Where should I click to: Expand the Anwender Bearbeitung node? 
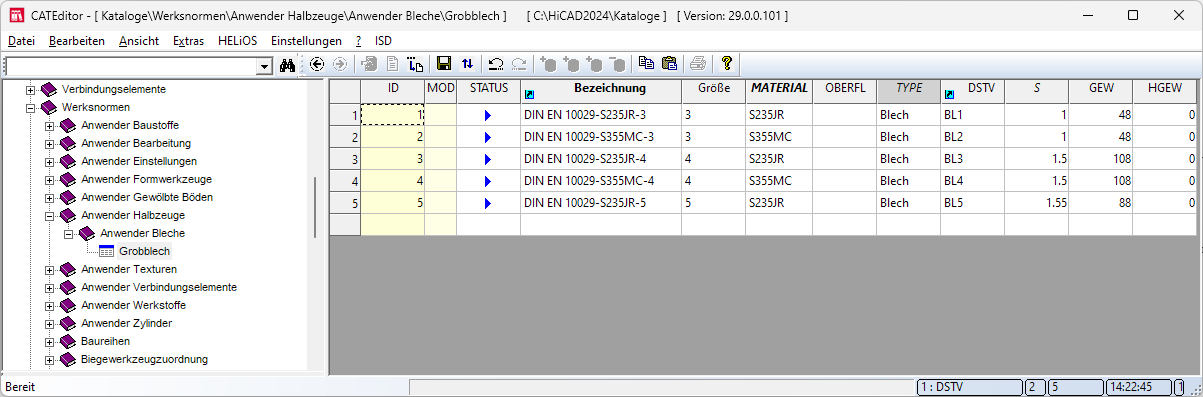(x=50, y=143)
